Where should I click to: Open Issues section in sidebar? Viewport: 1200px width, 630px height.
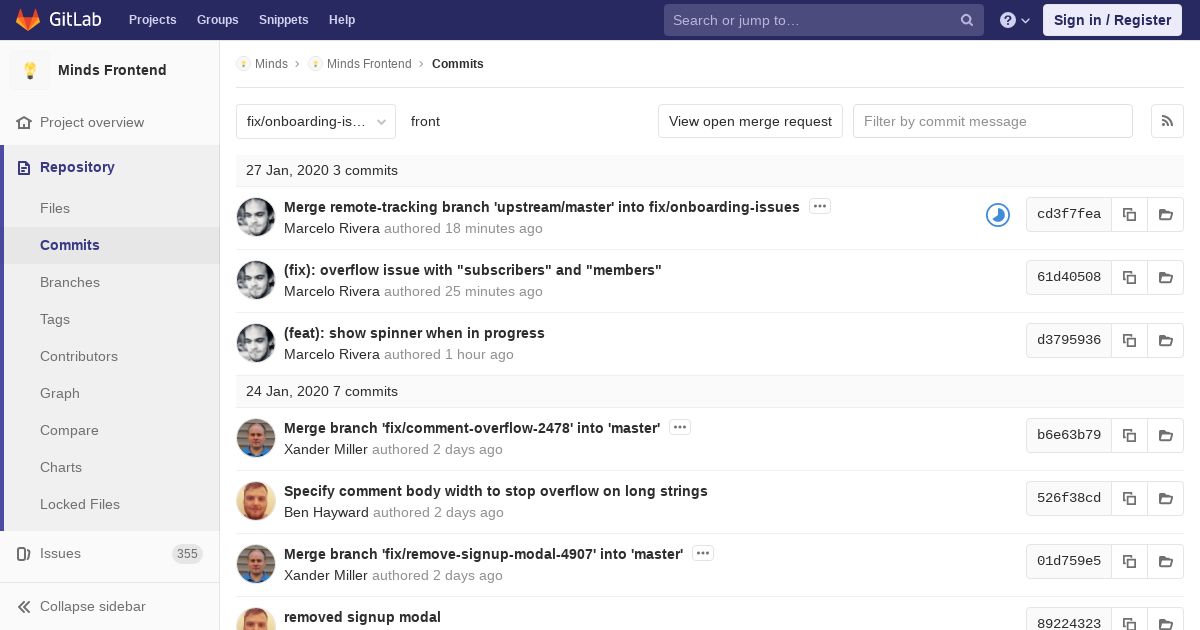point(60,553)
